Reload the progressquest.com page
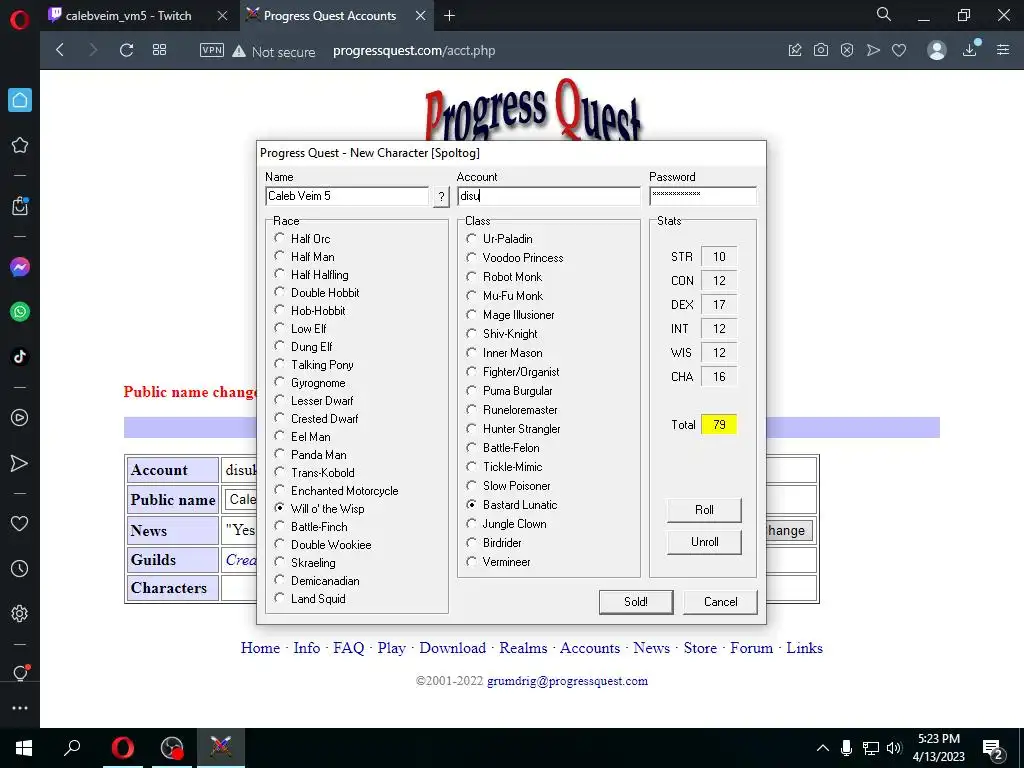The image size is (1024, 768). tap(127, 50)
